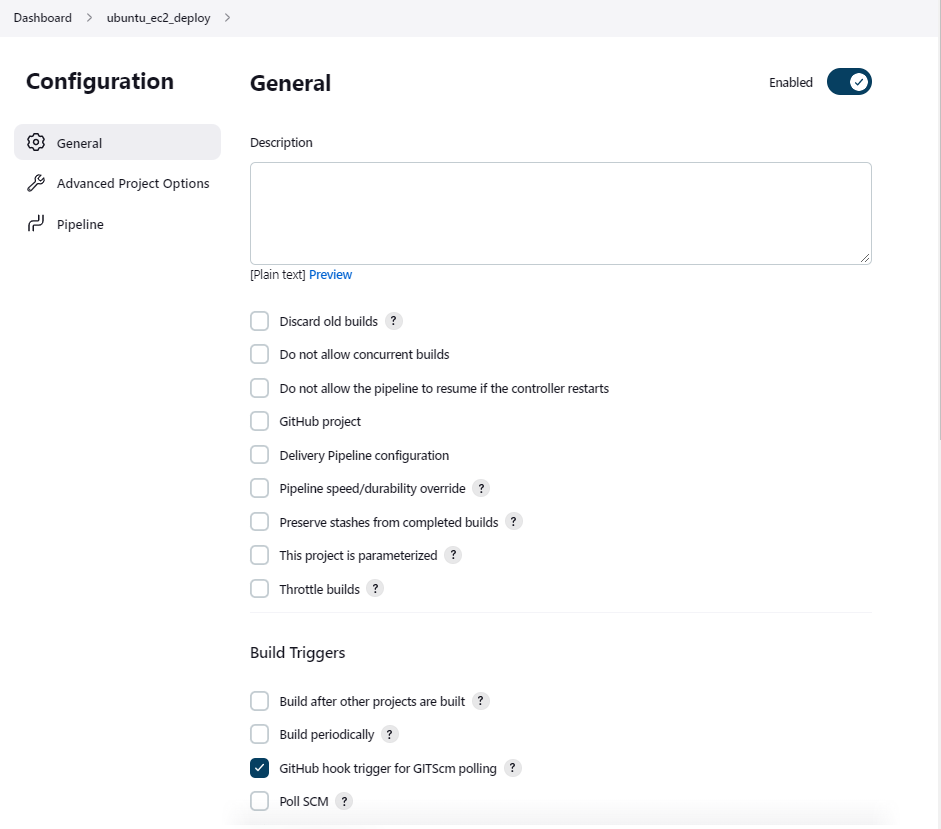
Task: Show help for Poll SCM
Action: (x=344, y=801)
